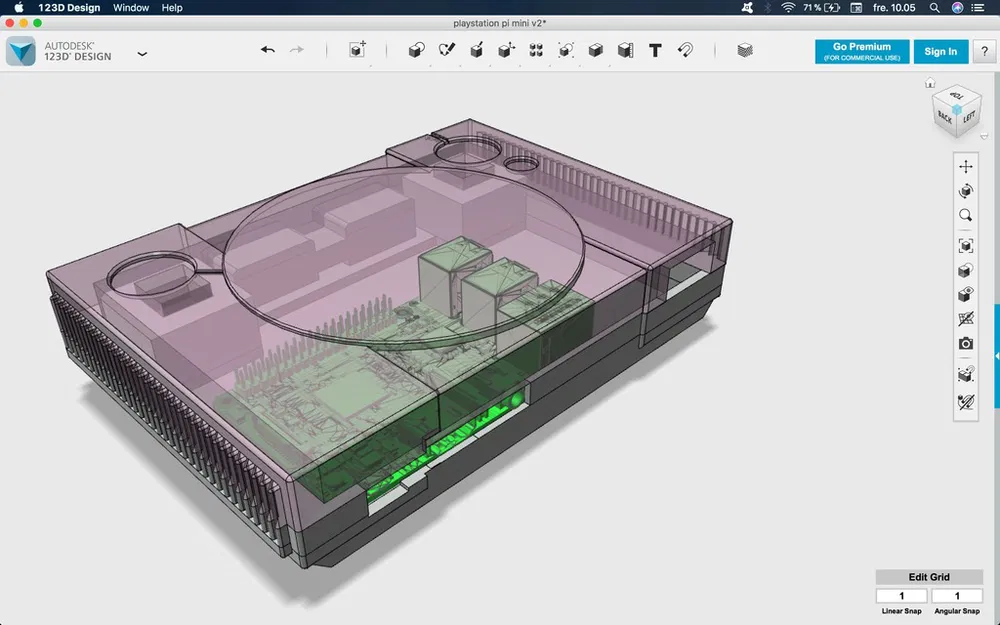Click the Undo arrow
The image size is (1000, 625).
tap(268, 47)
